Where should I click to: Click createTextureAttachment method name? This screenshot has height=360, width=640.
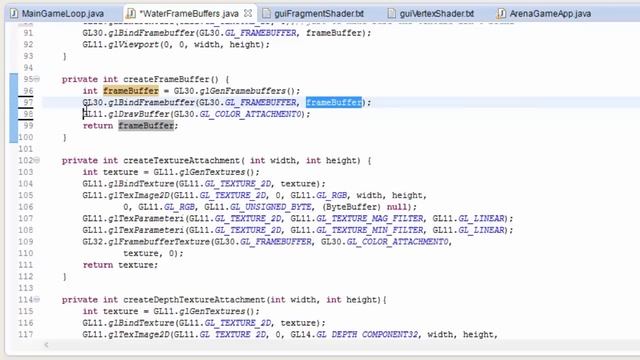182,160
